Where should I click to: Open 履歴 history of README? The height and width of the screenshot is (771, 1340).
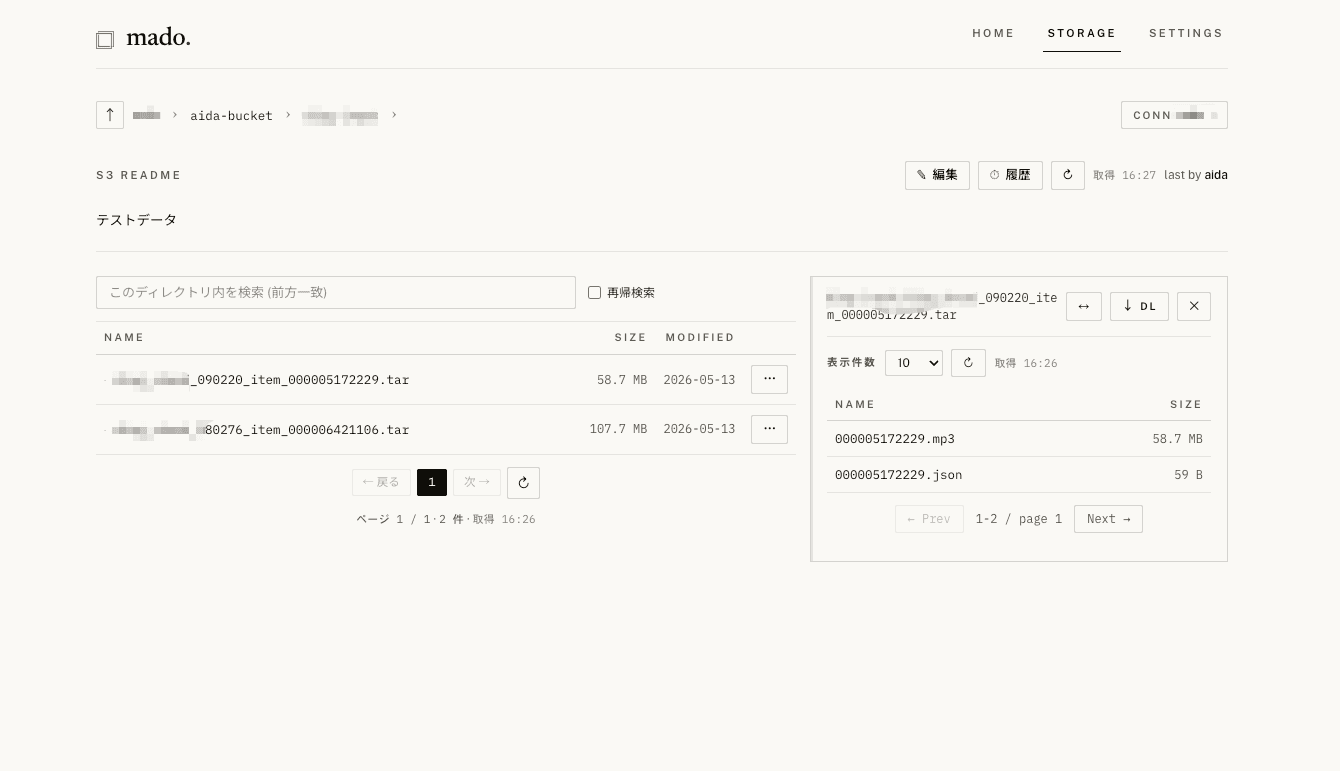(x=1010, y=175)
